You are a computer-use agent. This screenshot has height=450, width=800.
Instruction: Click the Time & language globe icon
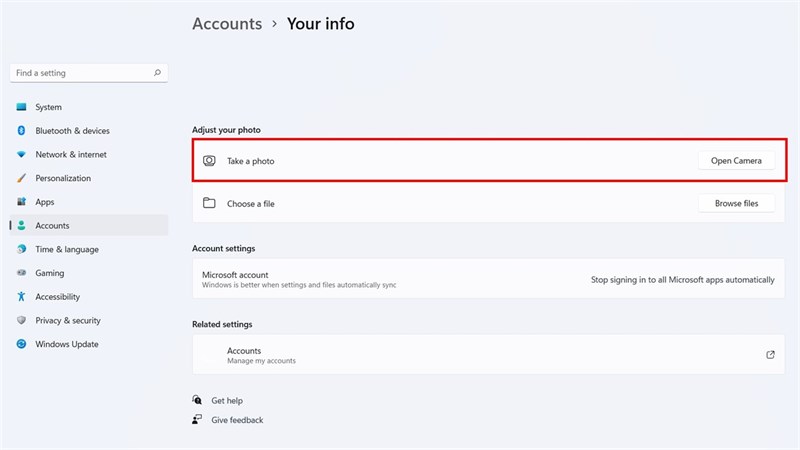[x=21, y=249]
